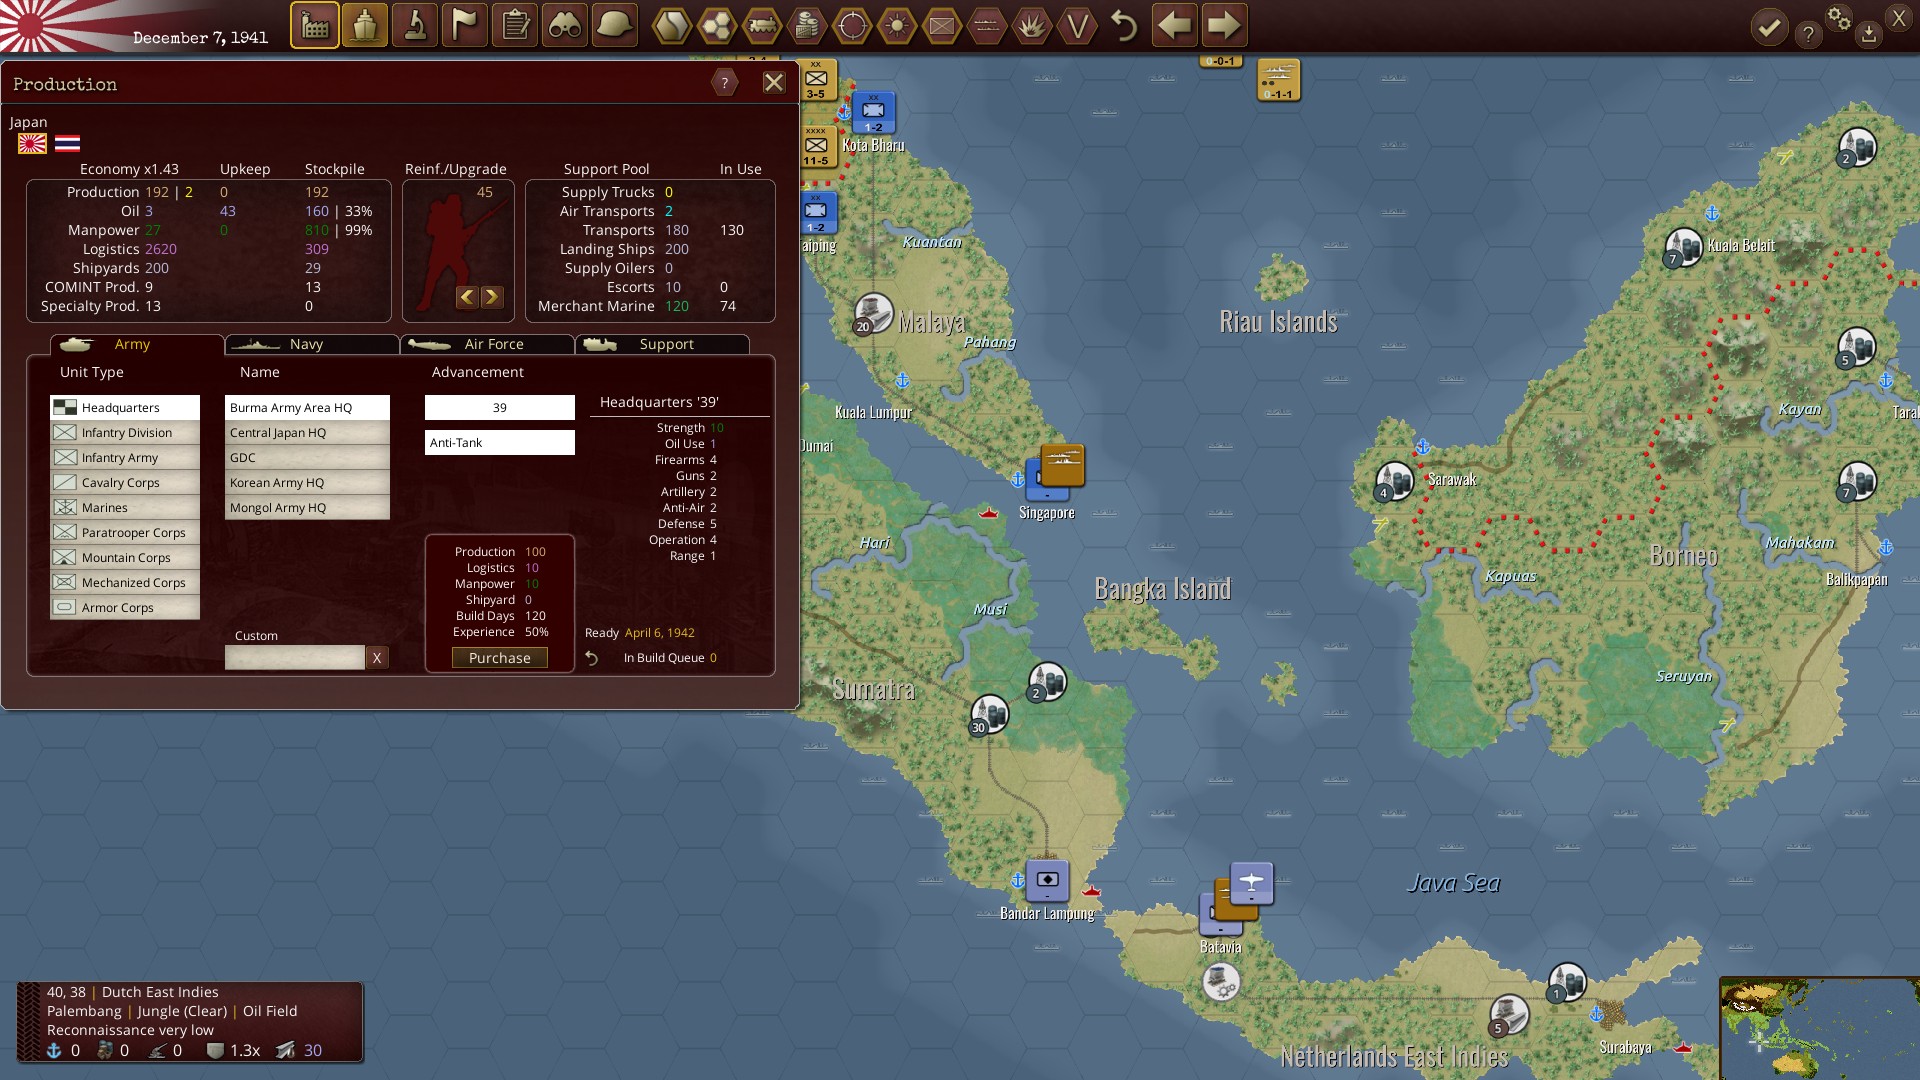The height and width of the screenshot is (1080, 1920).
Task: Click the V victory hexagon icon
Action: pyautogui.click(x=1077, y=26)
